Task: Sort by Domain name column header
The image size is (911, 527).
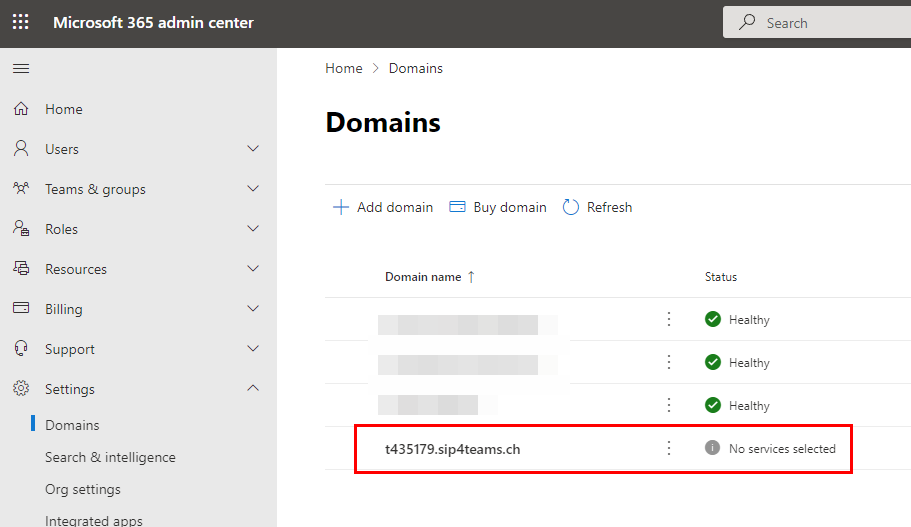Action: [x=423, y=277]
